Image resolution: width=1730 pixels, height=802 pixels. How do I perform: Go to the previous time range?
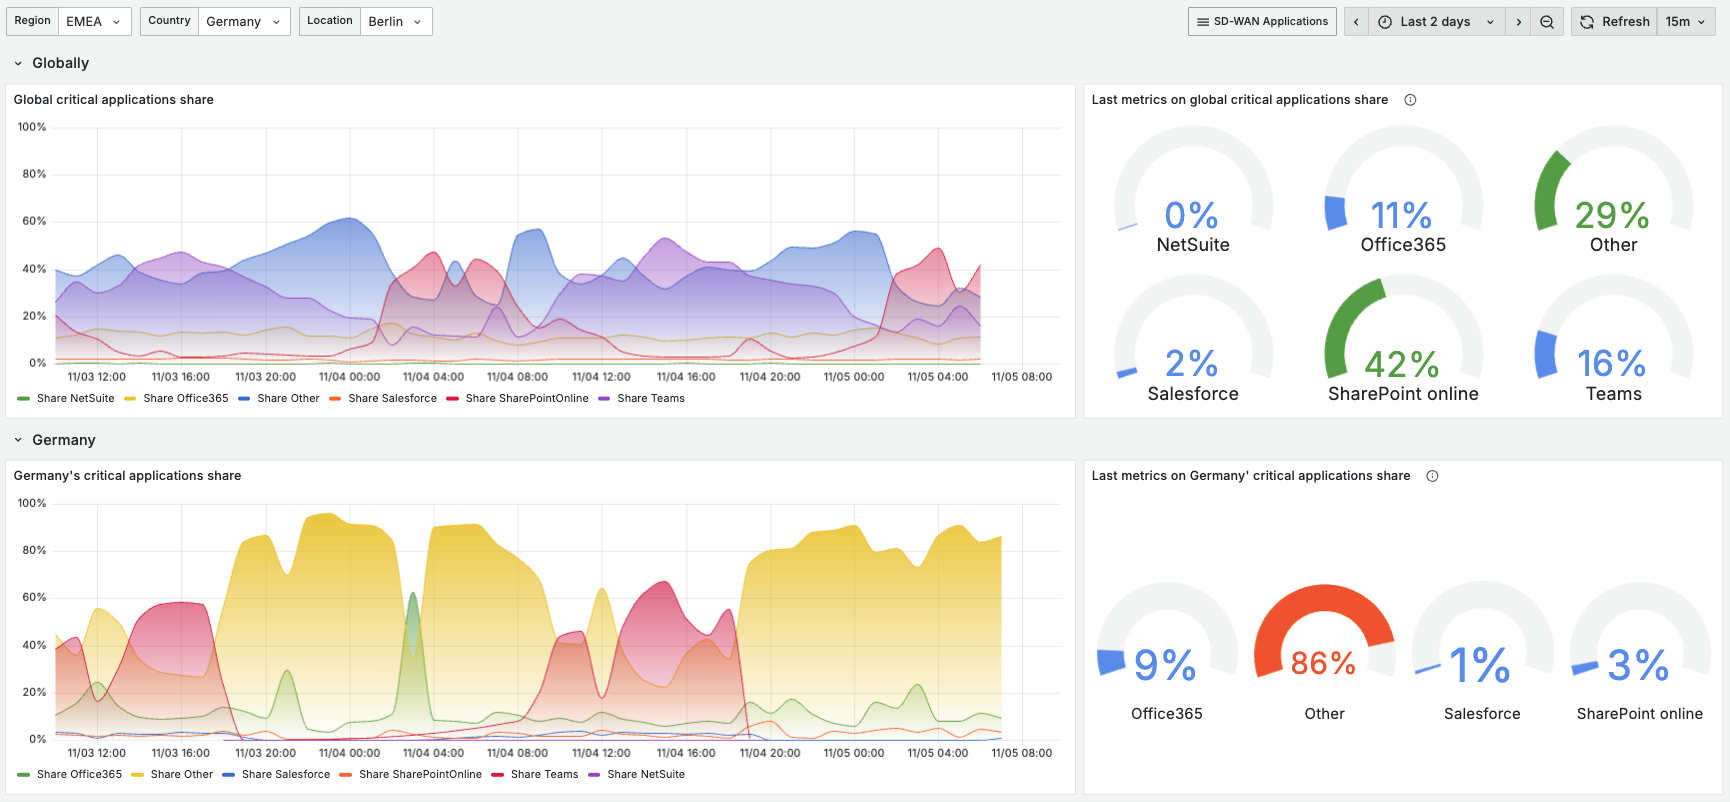coord(1356,22)
